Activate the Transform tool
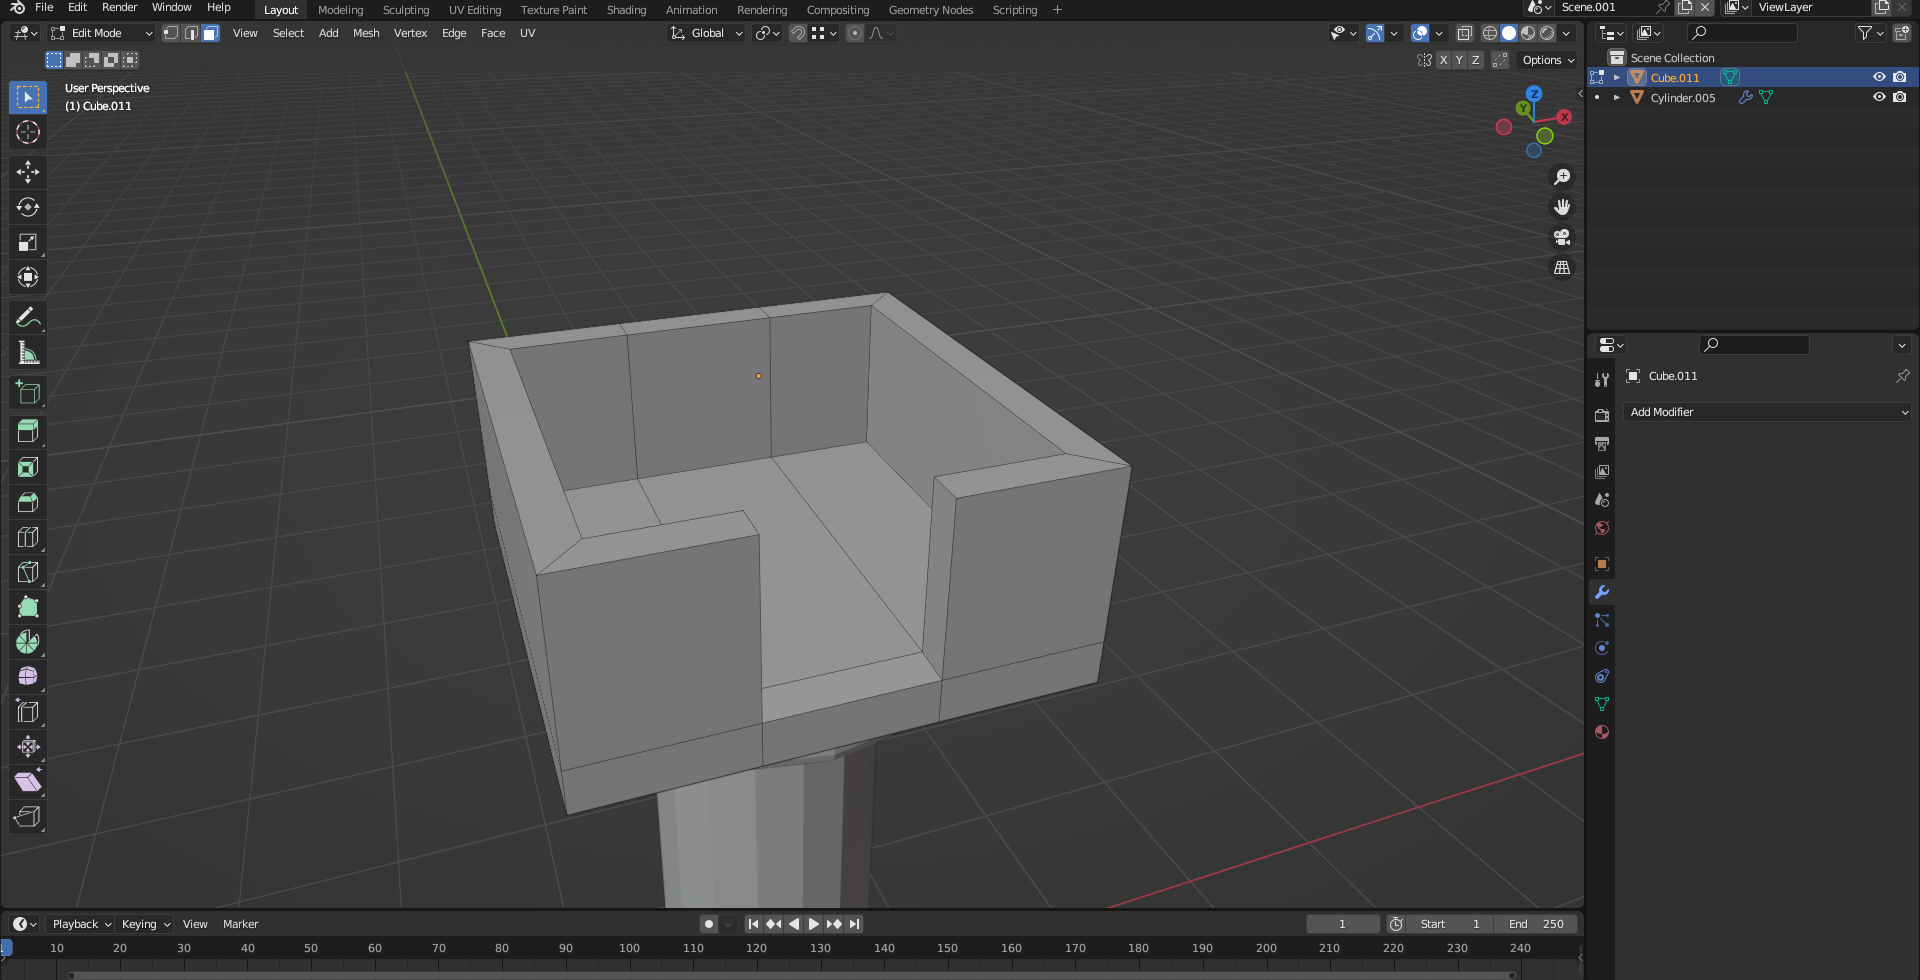Screen dimensions: 1920x980 click(28, 277)
